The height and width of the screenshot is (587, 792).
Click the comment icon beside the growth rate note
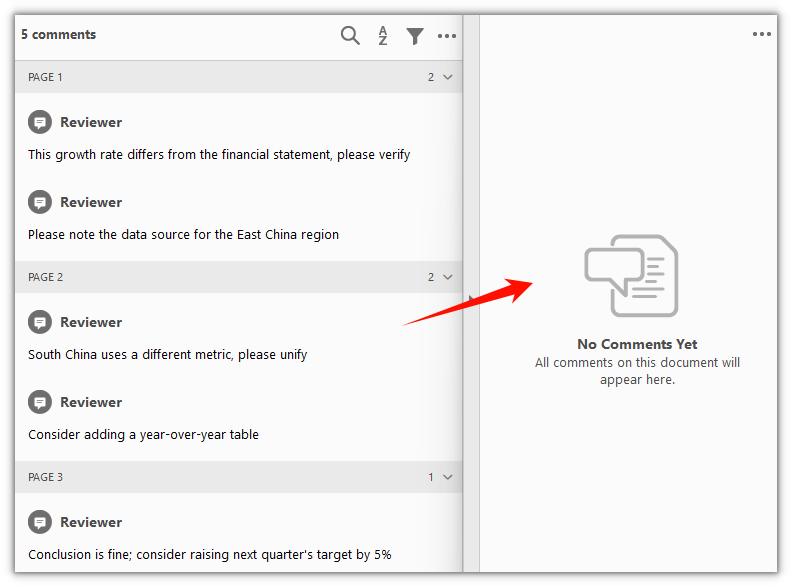[x=40, y=122]
